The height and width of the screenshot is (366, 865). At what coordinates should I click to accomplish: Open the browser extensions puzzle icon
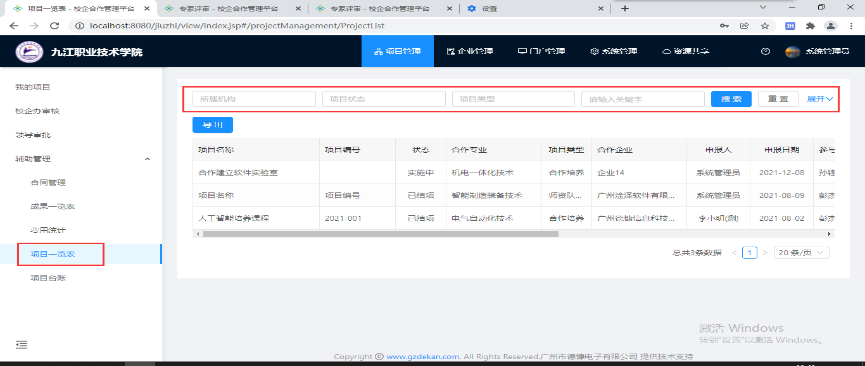tap(810, 25)
